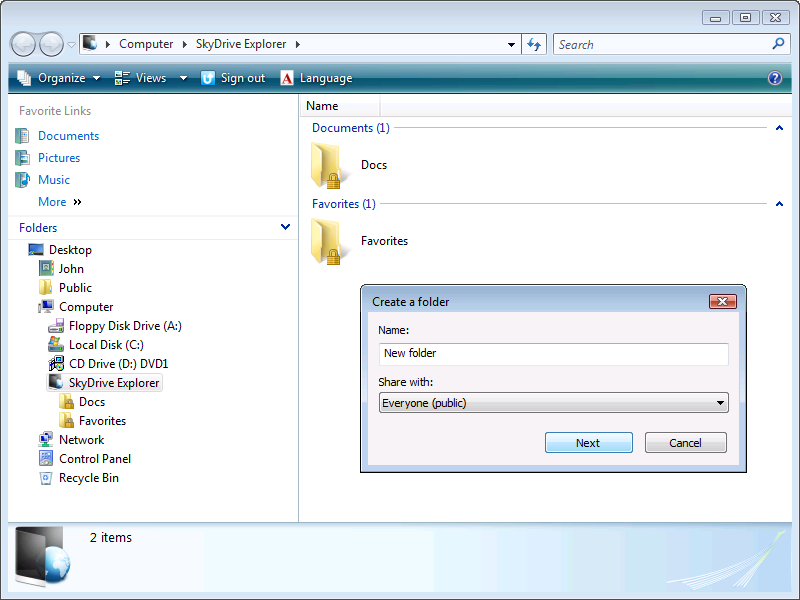Viewport: 800px width, 600px height.
Task: Select the Favorites locked folder icon
Action: tap(329, 241)
